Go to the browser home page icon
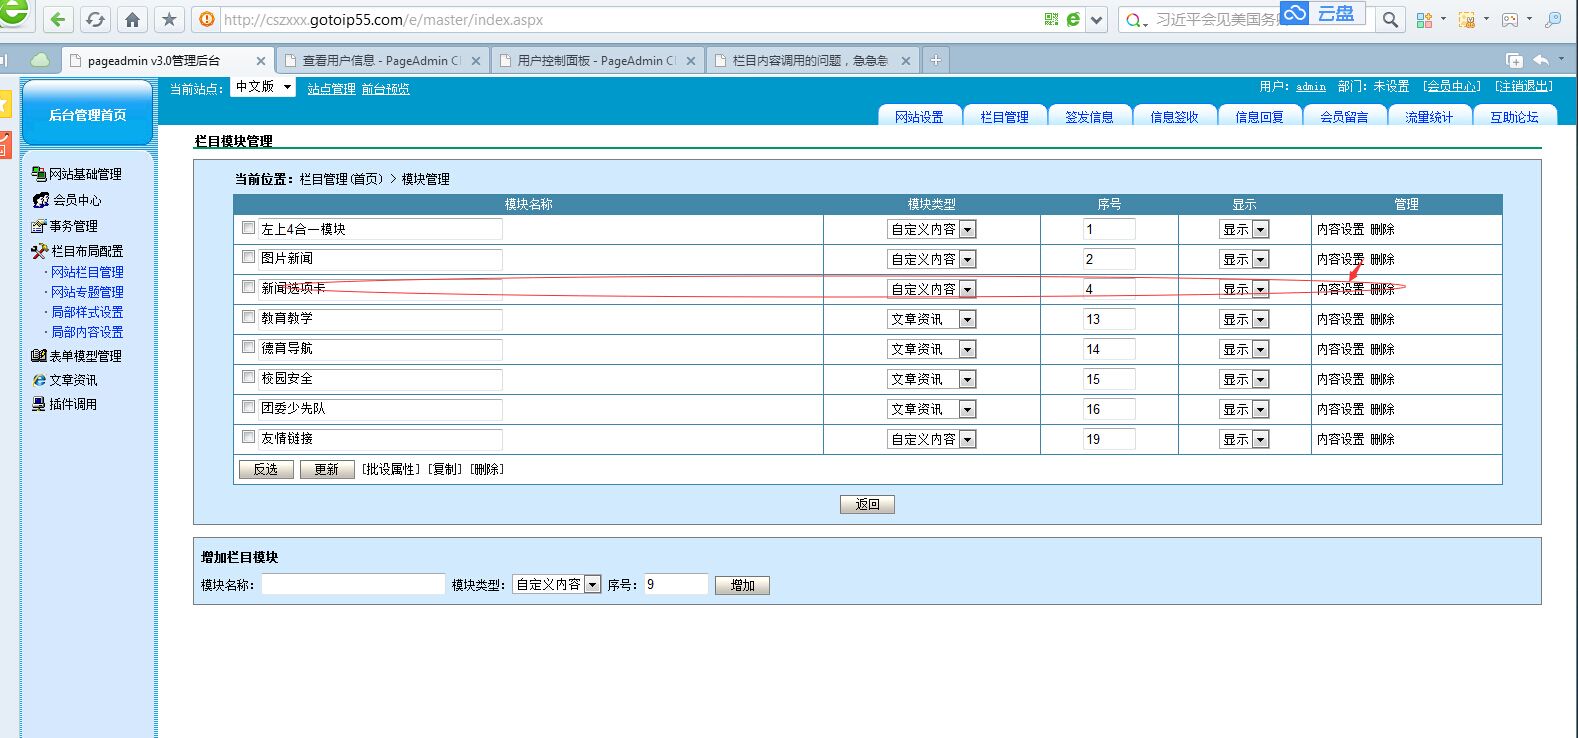This screenshot has height=738, width=1578. tap(132, 19)
